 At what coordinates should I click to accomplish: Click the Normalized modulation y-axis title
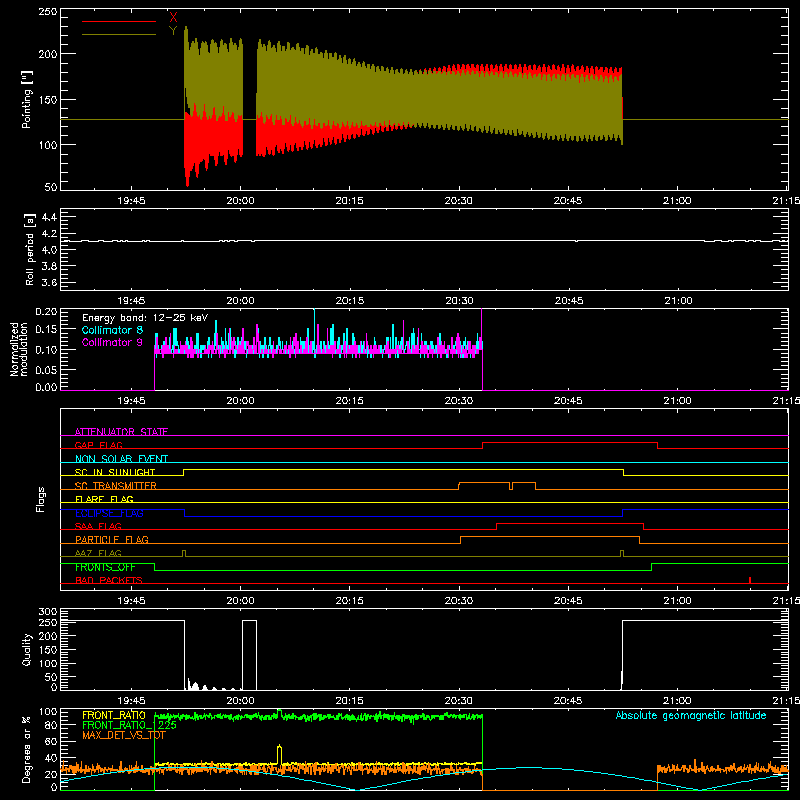[x=19, y=349]
